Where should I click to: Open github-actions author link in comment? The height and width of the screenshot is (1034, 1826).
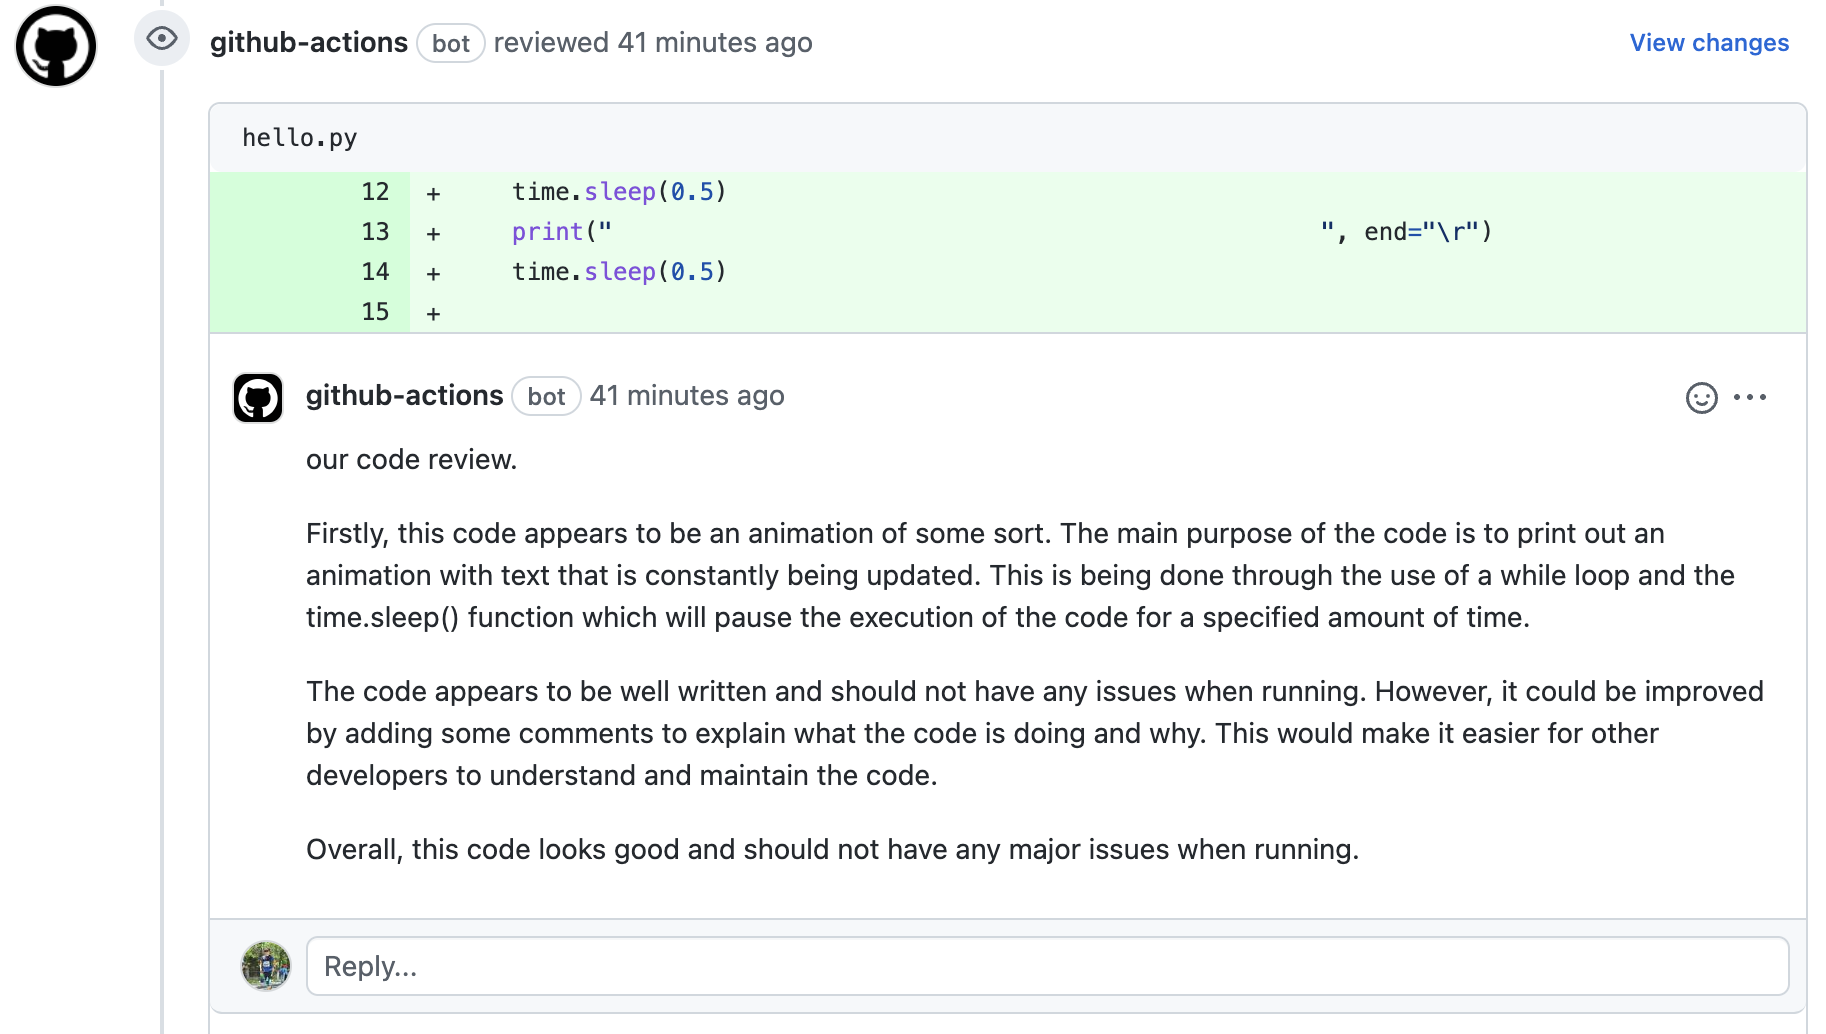click(405, 396)
